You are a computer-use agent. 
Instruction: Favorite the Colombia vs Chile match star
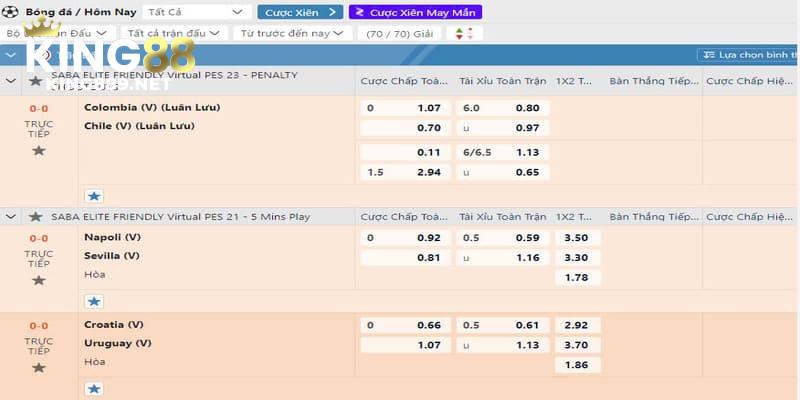[x=39, y=151]
